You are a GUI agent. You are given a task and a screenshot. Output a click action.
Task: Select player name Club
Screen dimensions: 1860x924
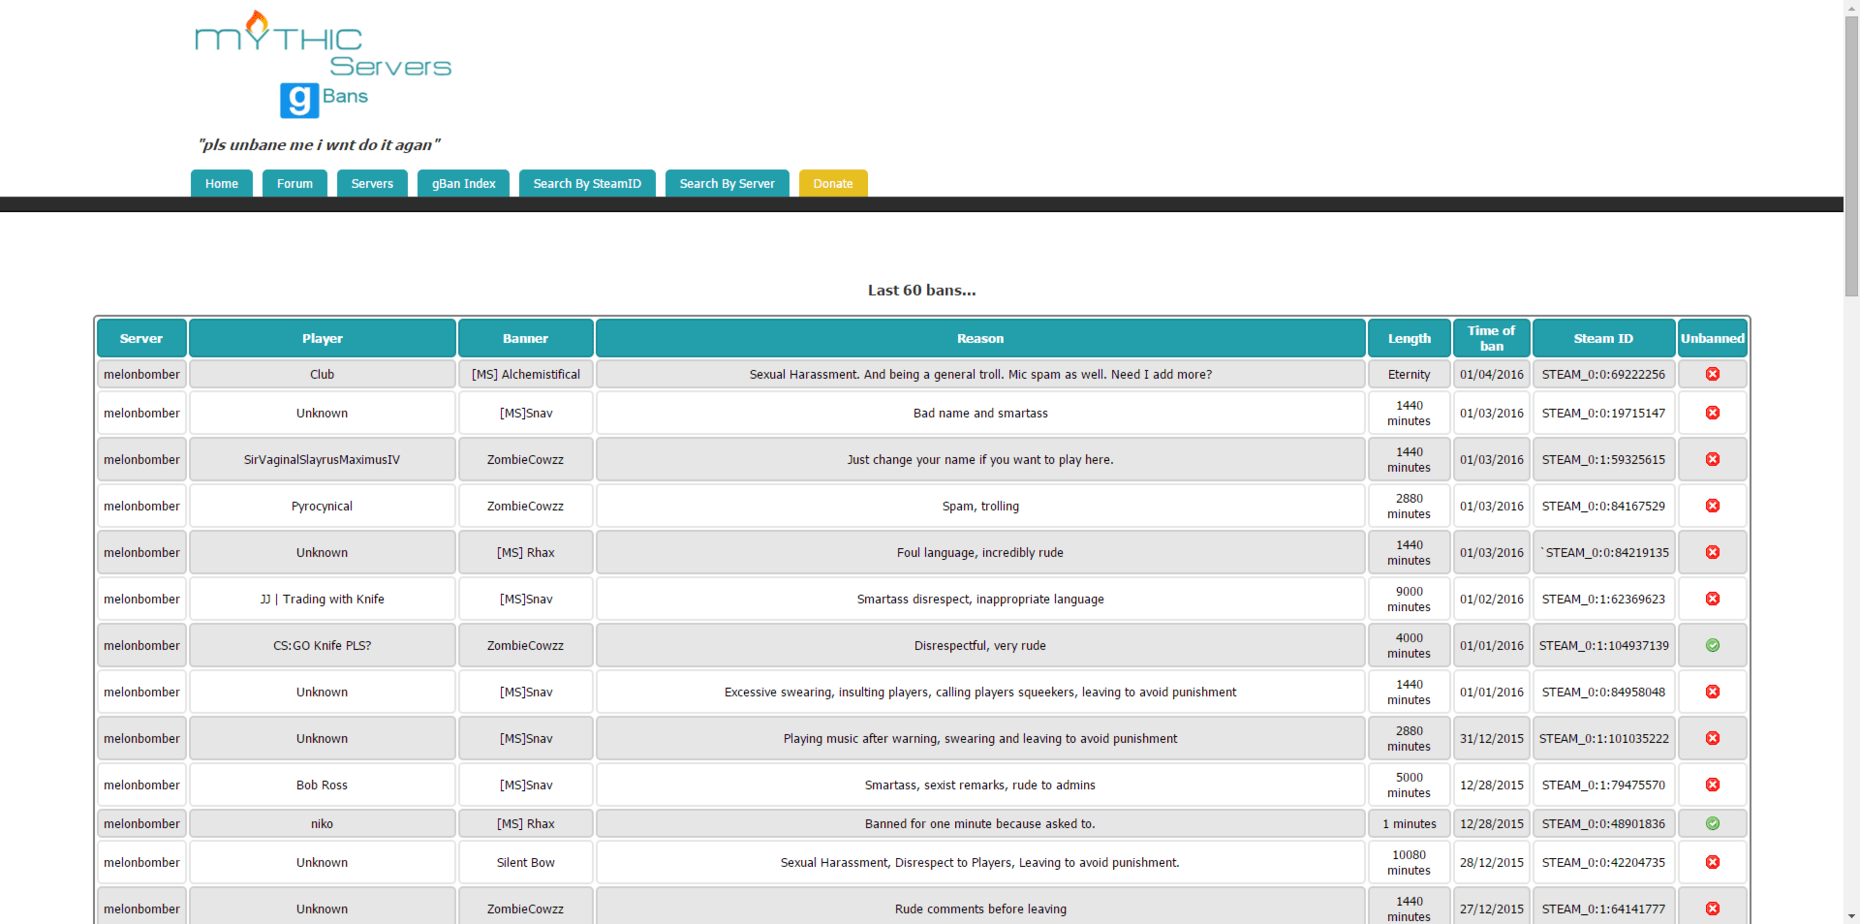click(x=322, y=374)
